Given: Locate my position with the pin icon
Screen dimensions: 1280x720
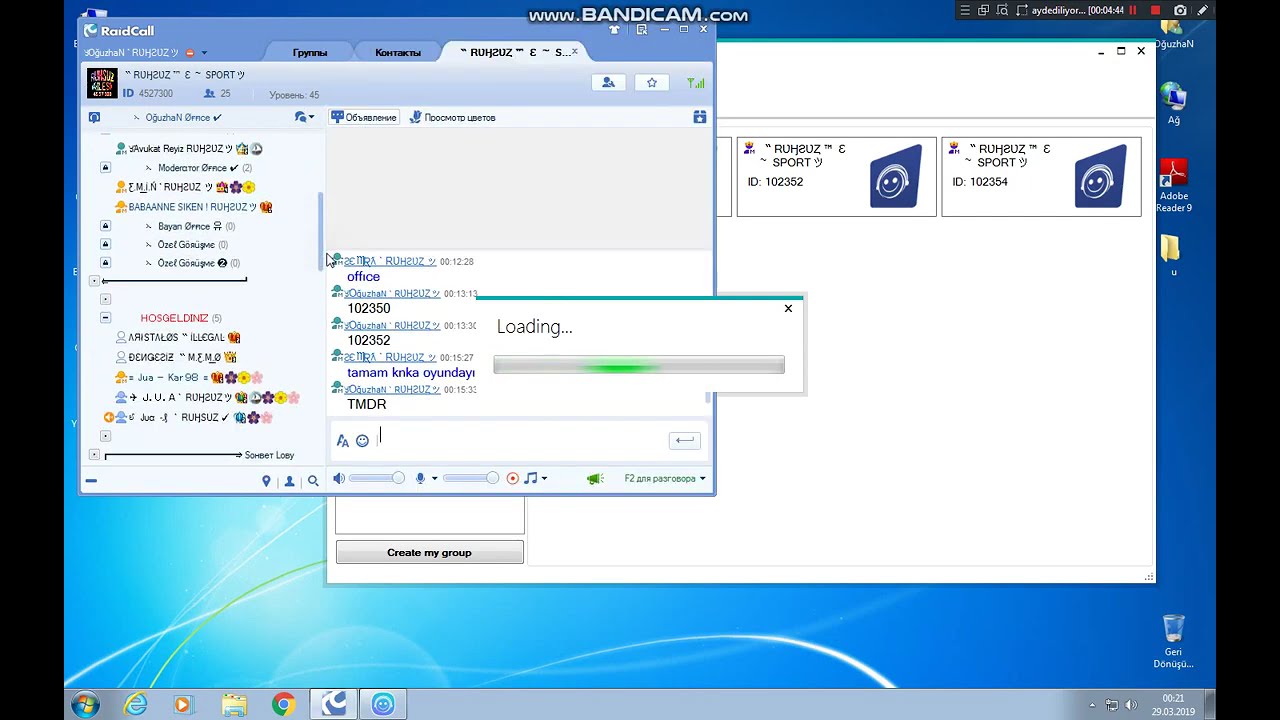Looking at the screenshot, I should (266, 481).
